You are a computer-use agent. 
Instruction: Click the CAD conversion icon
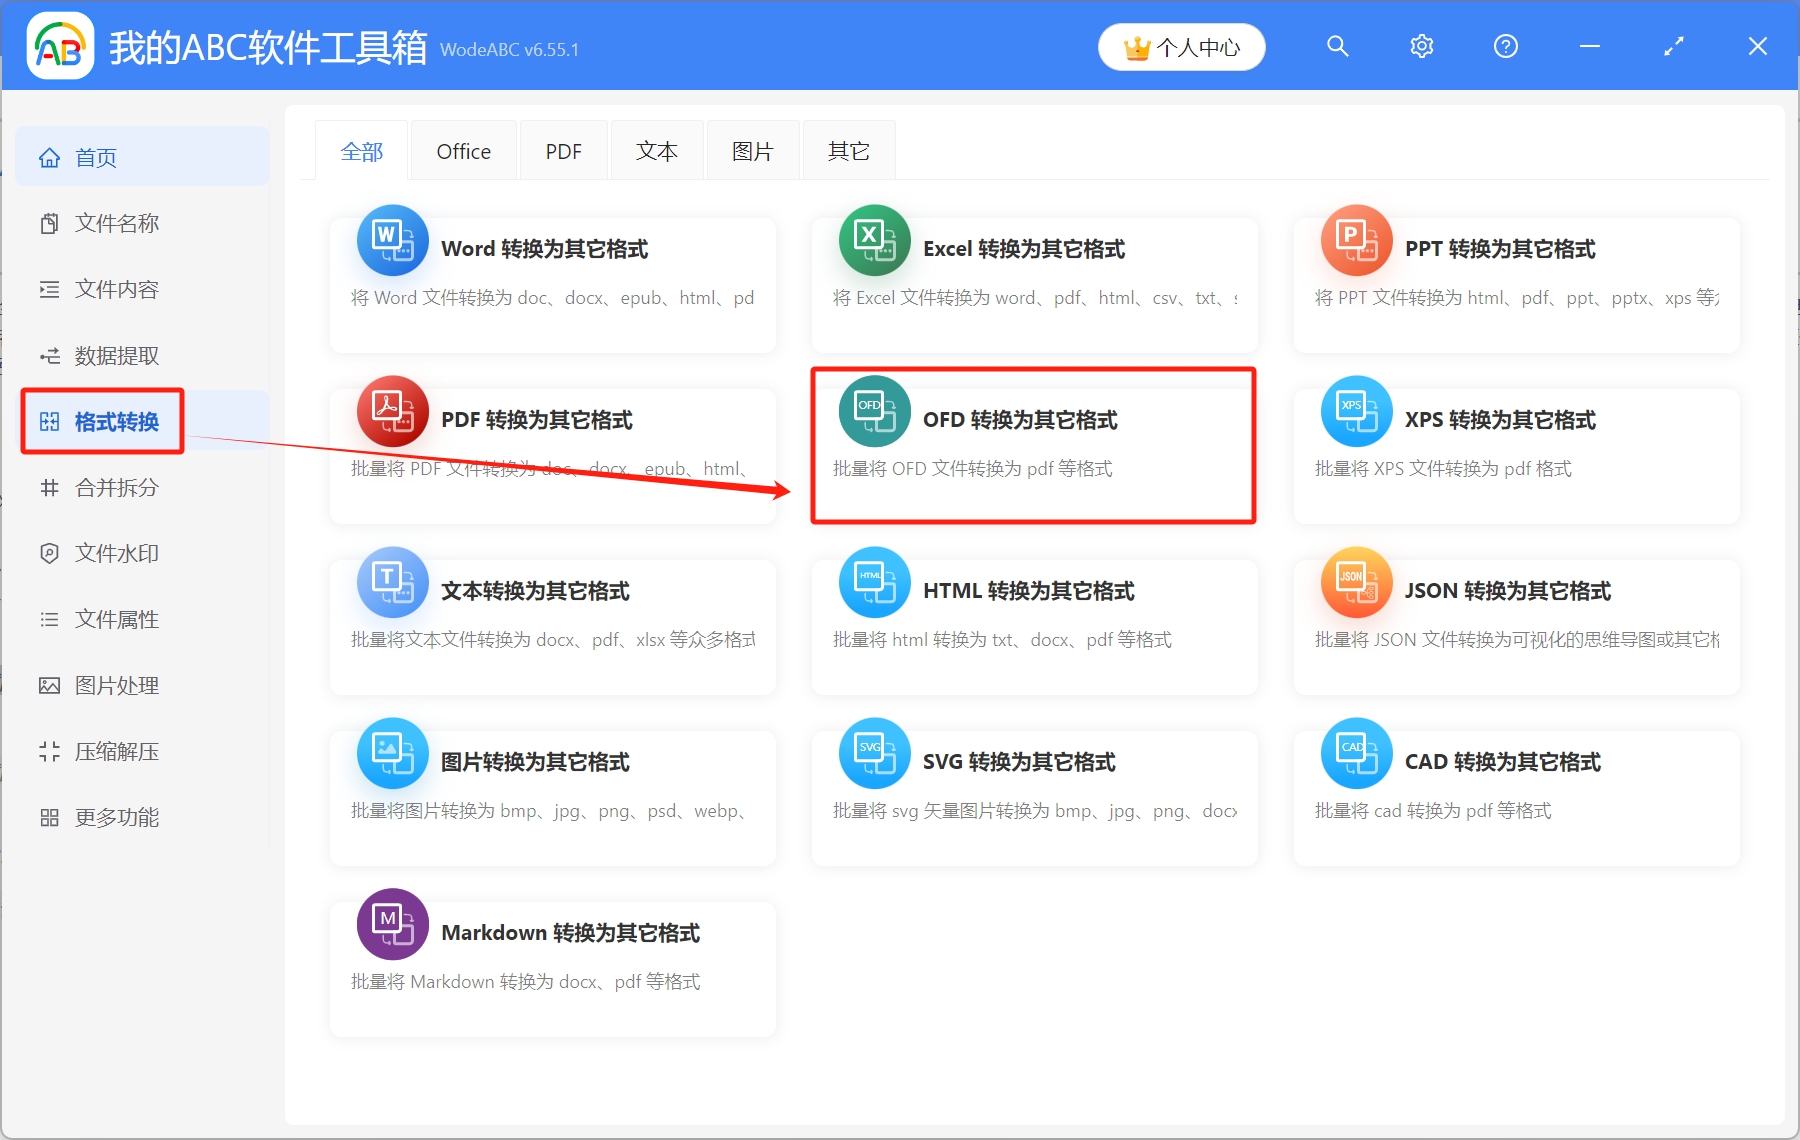(1356, 753)
